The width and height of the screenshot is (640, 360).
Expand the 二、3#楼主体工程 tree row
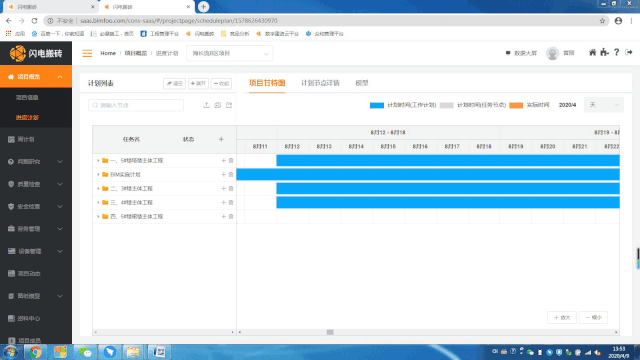point(98,189)
